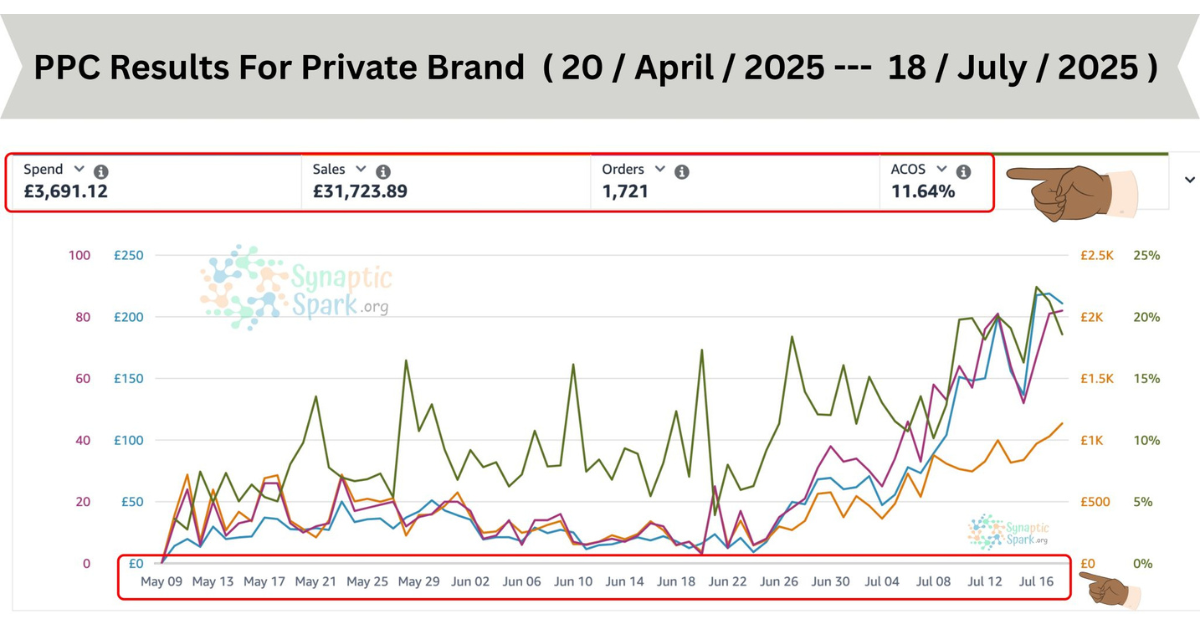Click the pointing hand near £0 axis label
The width and height of the screenshot is (1200, 628).
coord(1112,591)
